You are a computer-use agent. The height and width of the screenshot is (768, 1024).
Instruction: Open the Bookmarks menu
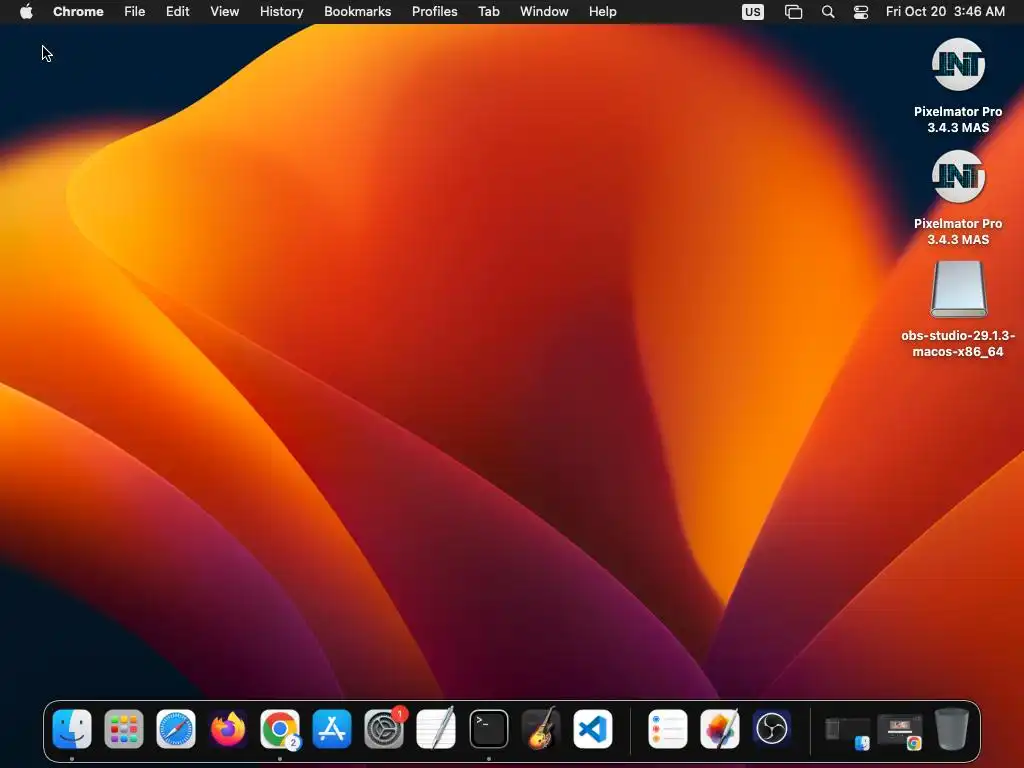pyautogui.click(x=357, y=11)
